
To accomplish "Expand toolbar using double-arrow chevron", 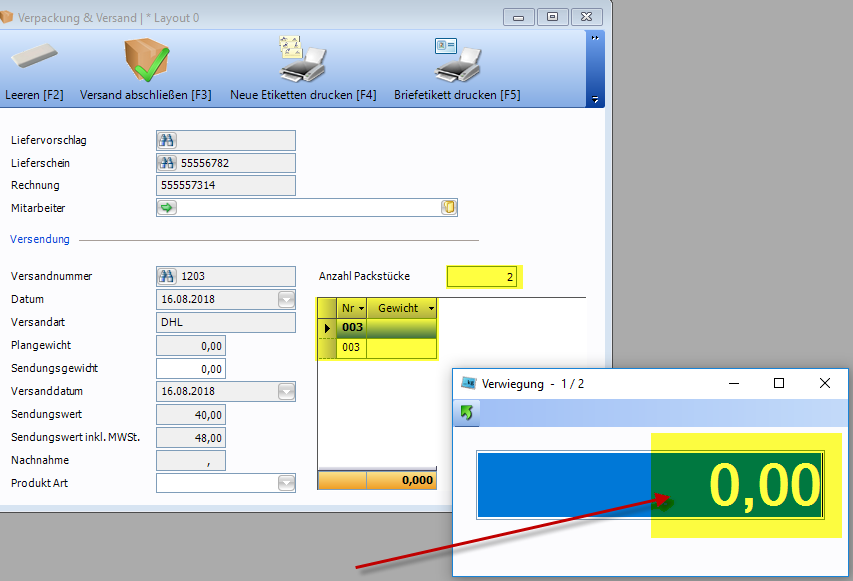I will (595, 38).
